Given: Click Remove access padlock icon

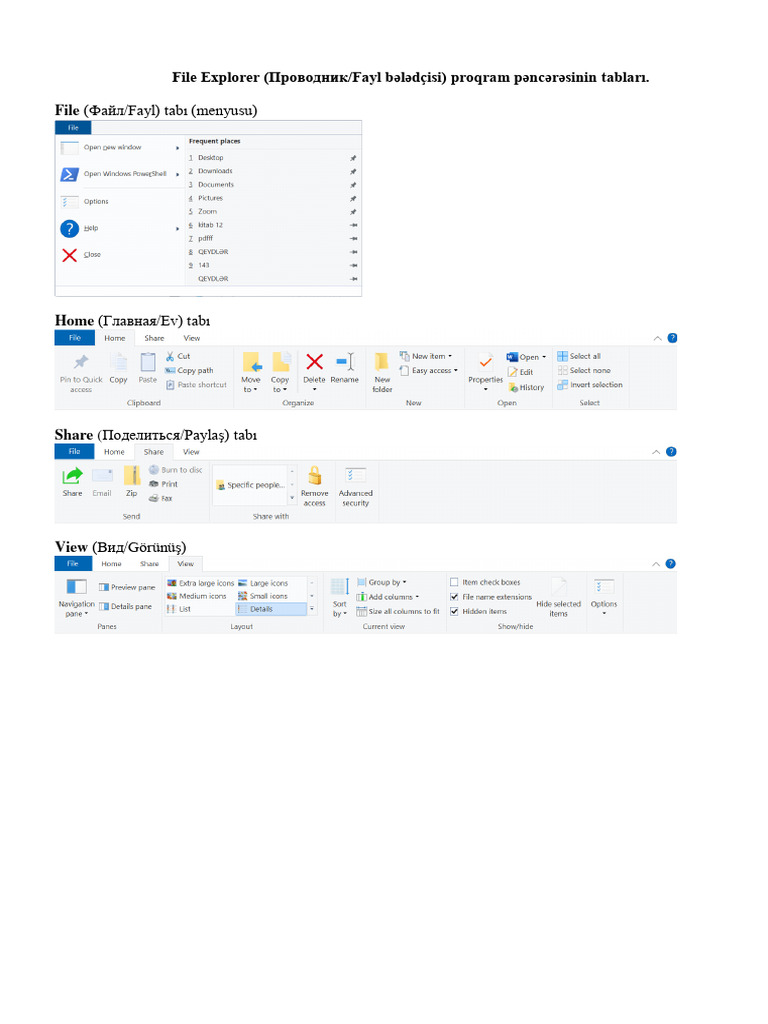Looking at the screenshot, I should [315, 475].
